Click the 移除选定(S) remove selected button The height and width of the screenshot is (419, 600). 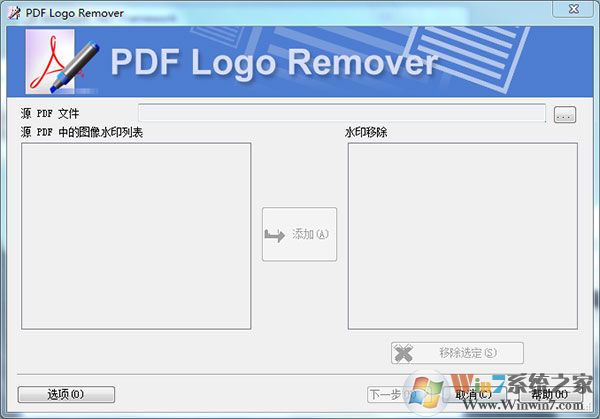click(457, 353)
